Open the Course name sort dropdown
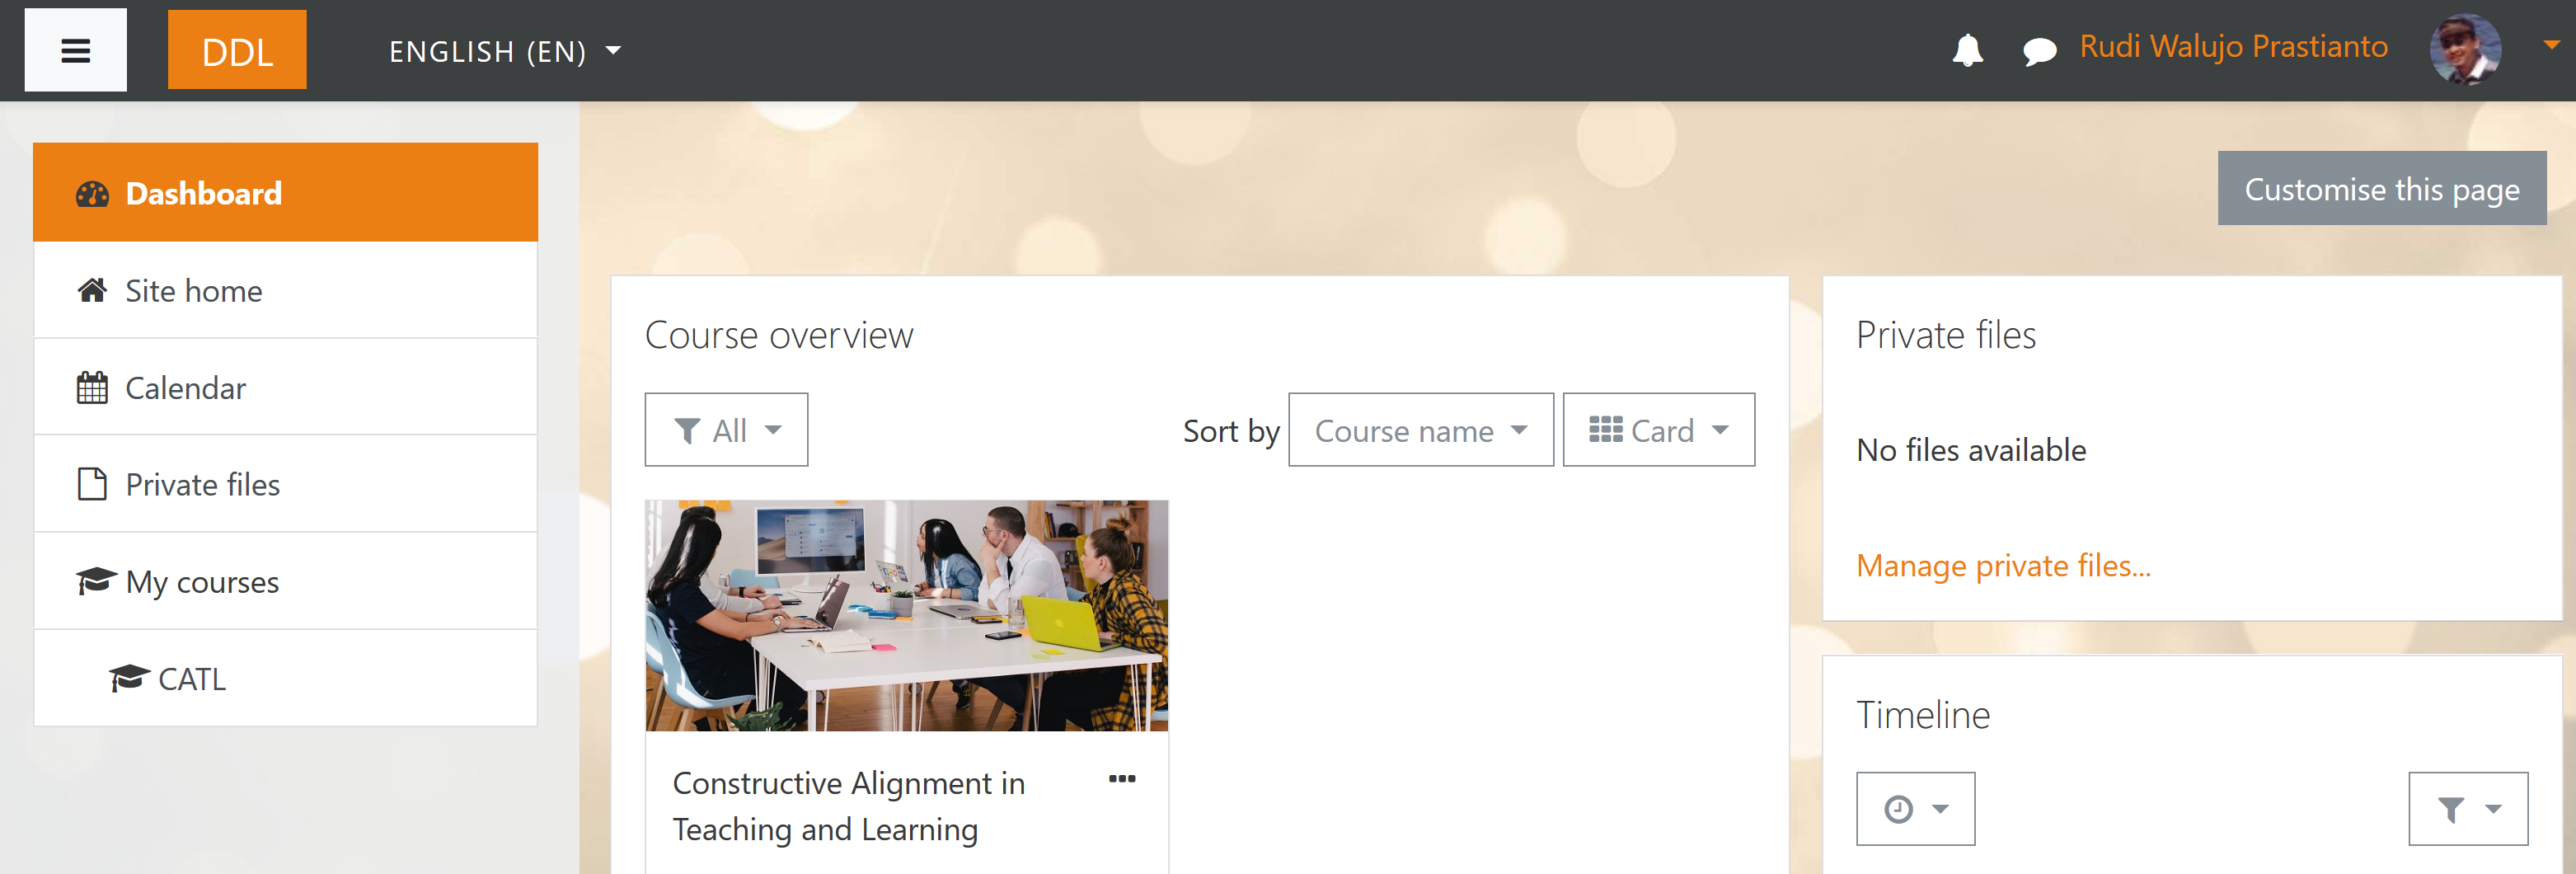 click(x=1420, y=430)
